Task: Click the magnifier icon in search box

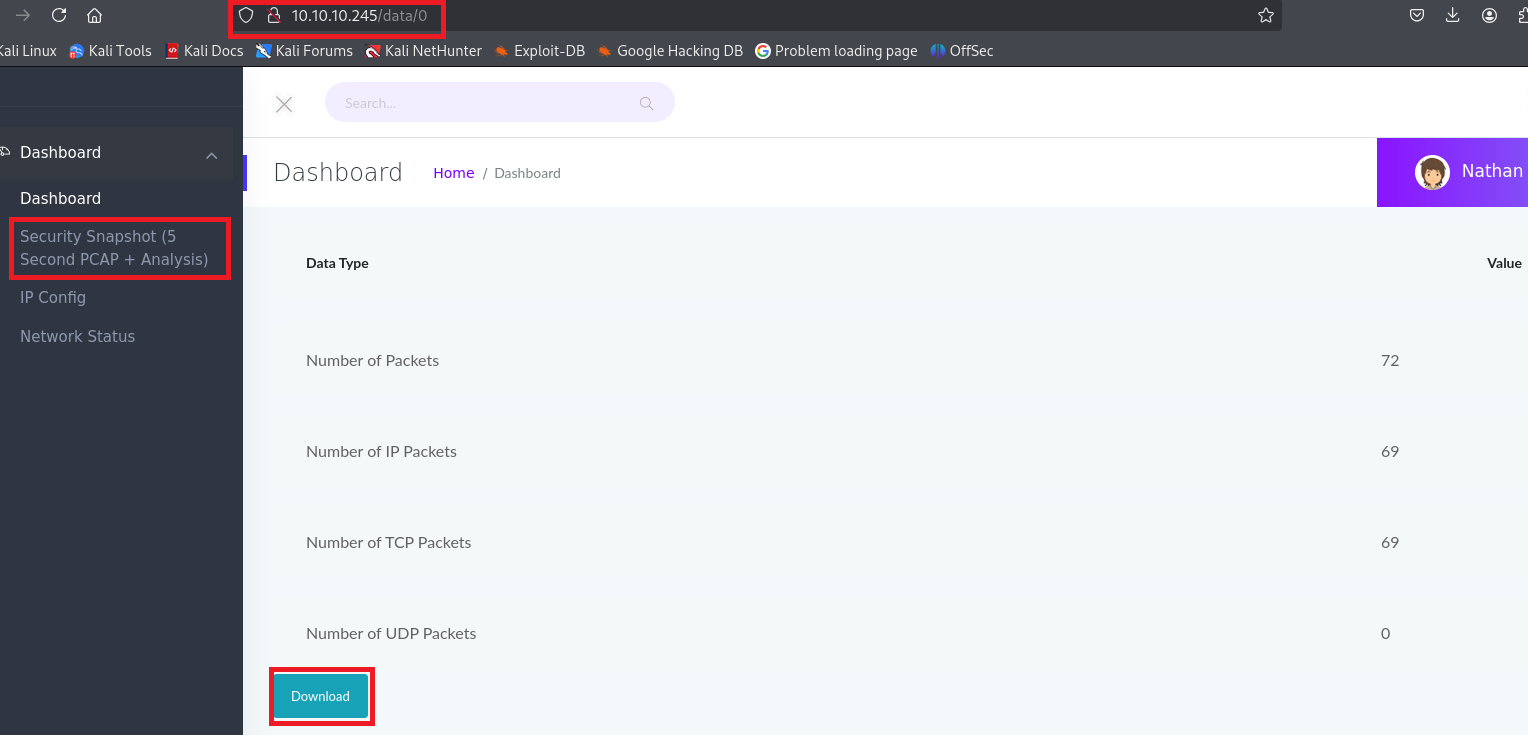Action: 646,103
